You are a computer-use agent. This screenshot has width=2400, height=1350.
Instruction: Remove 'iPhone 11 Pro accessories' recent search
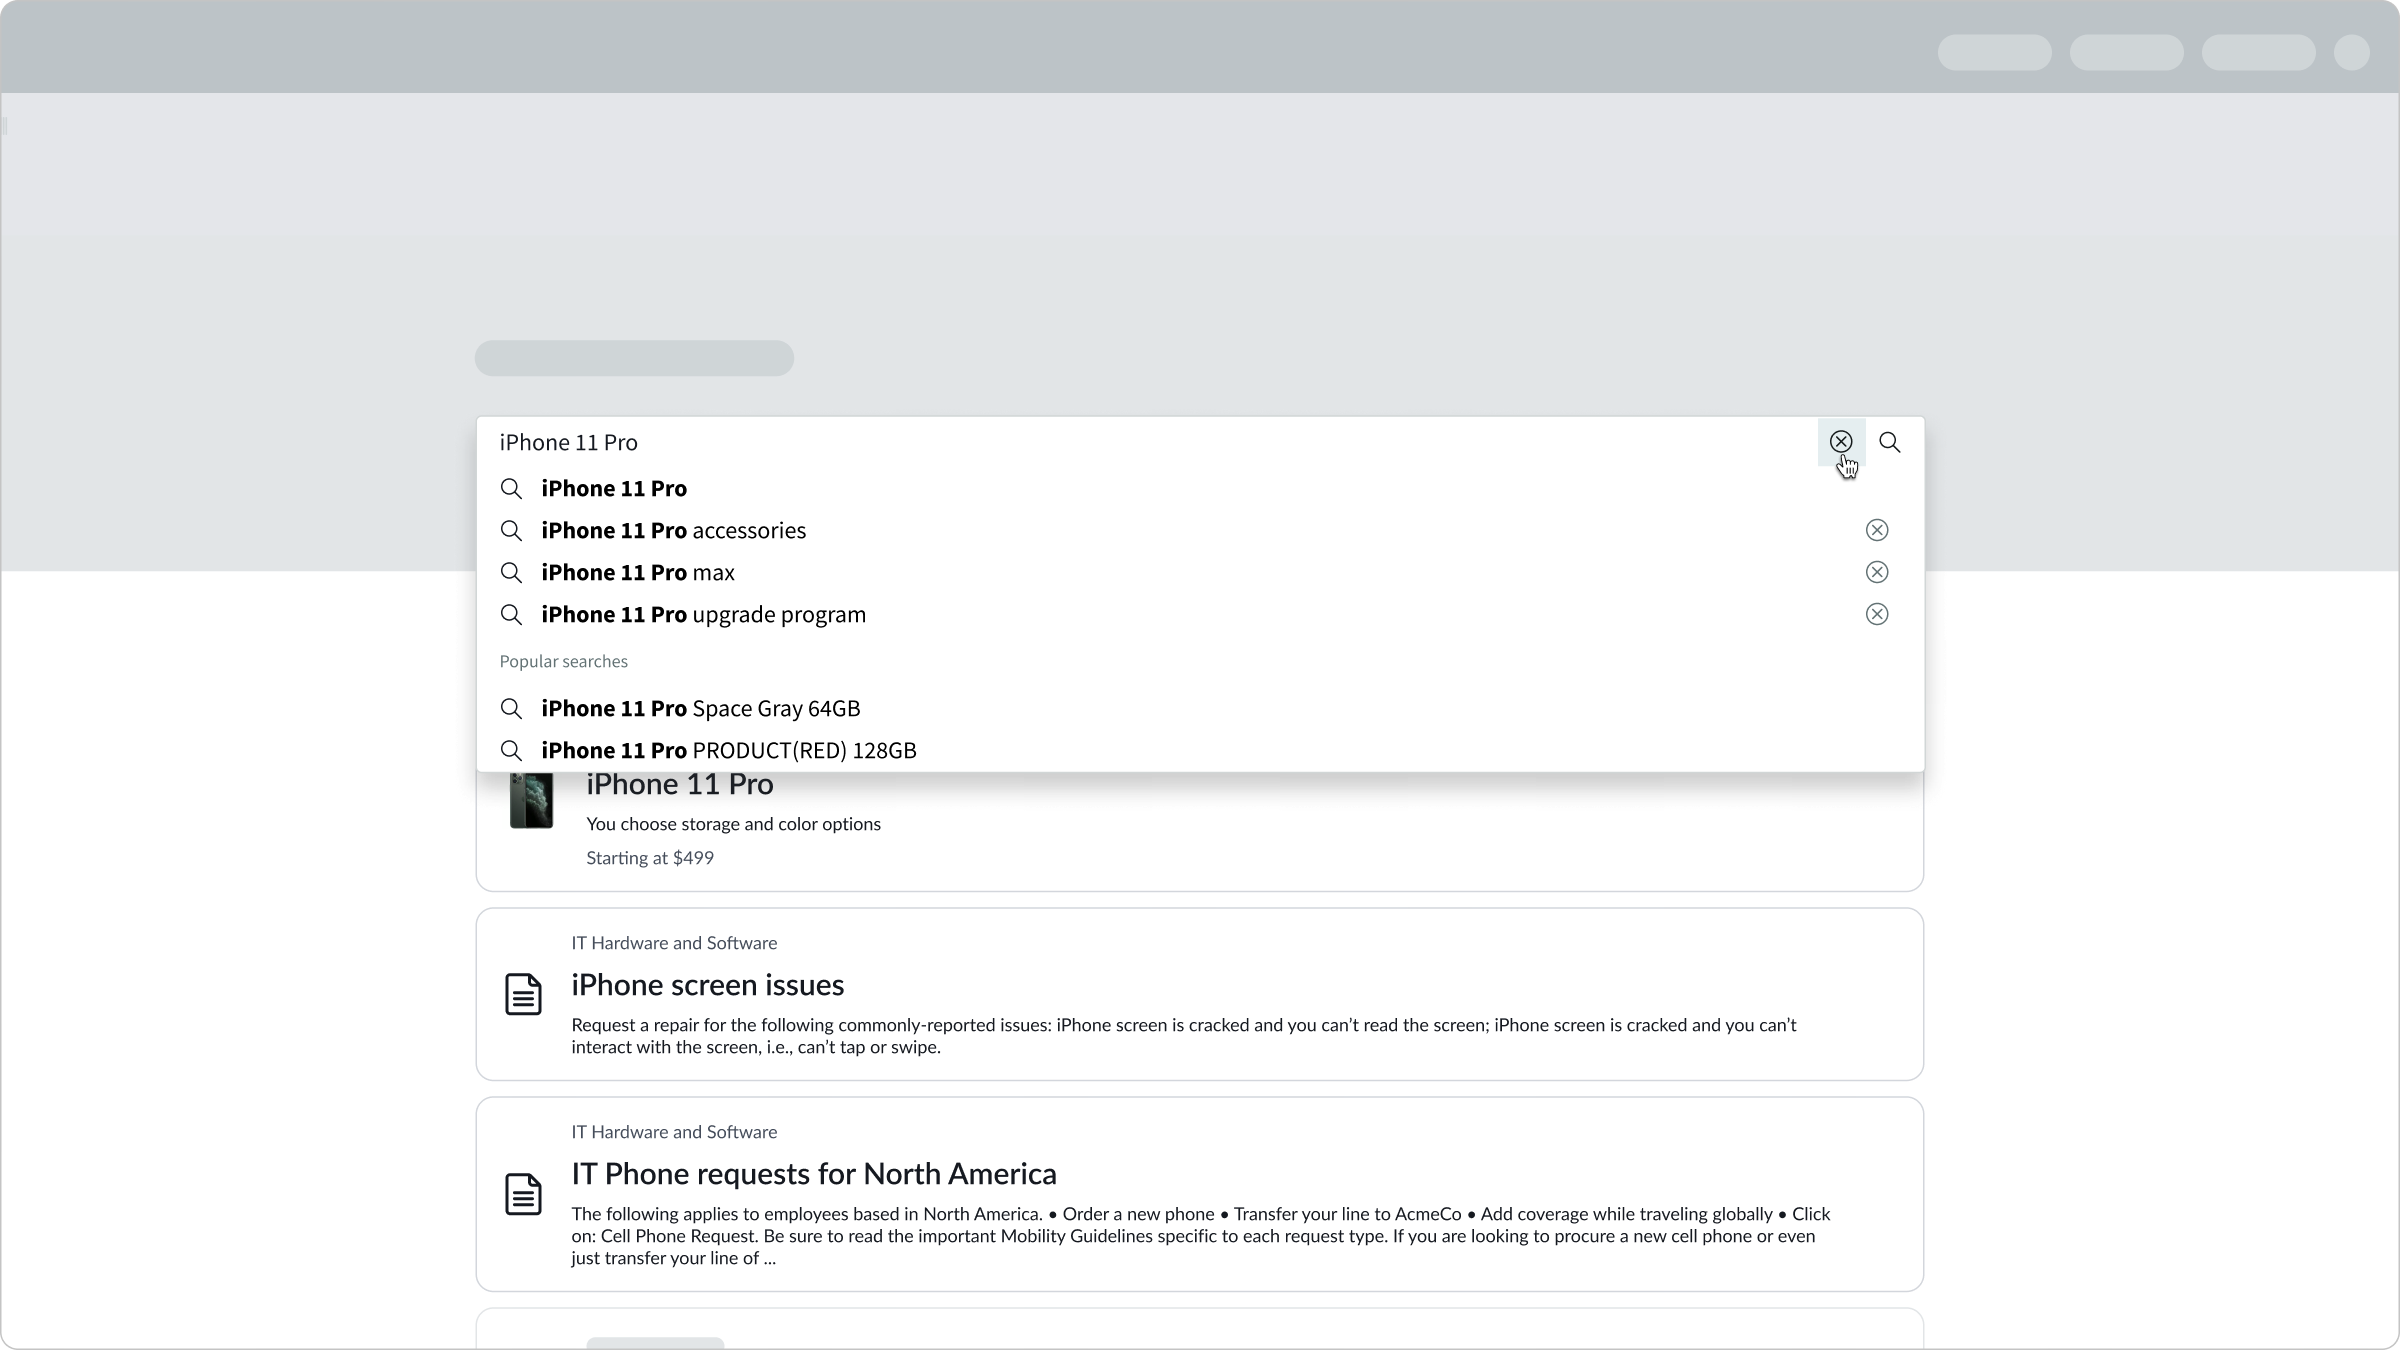[1877, 530]
